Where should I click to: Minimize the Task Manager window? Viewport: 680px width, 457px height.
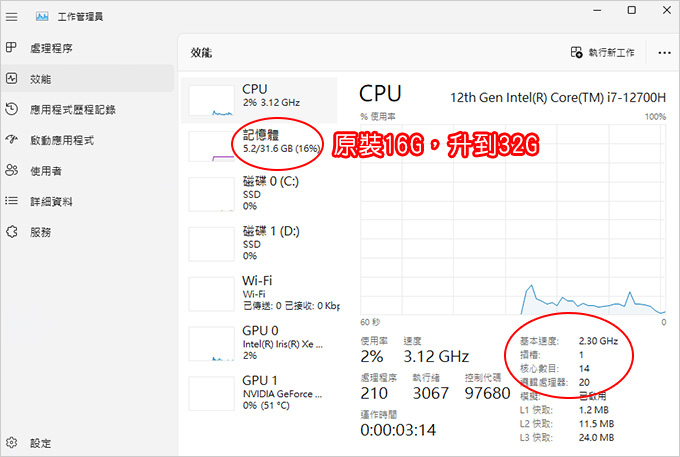coord(597,10)
